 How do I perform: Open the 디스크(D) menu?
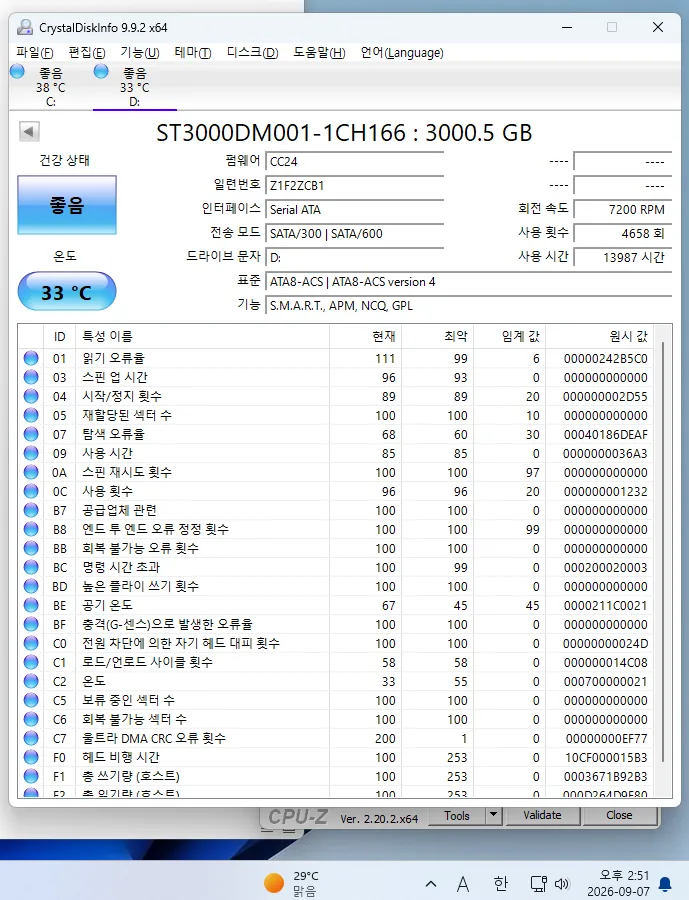[252, 53]
